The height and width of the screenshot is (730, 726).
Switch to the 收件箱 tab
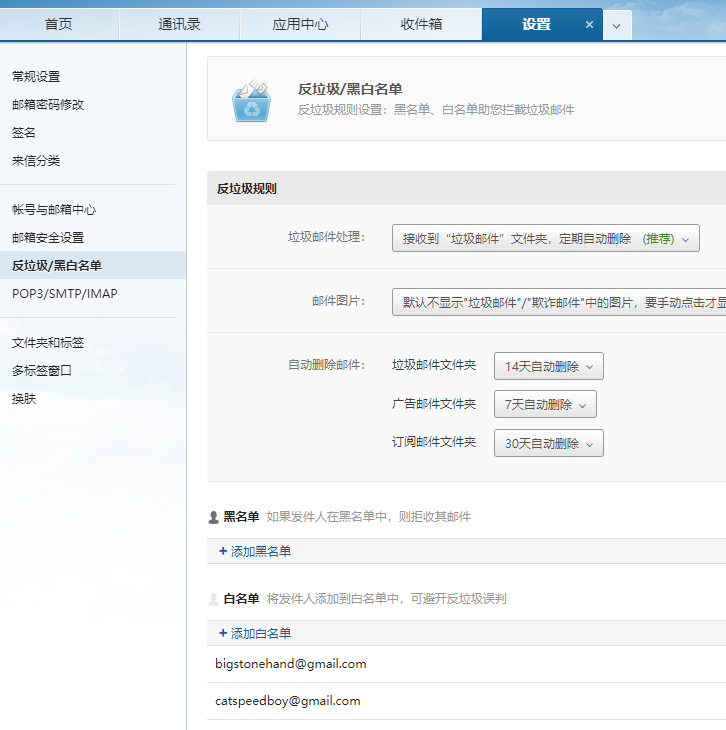[x=421, y=24]
